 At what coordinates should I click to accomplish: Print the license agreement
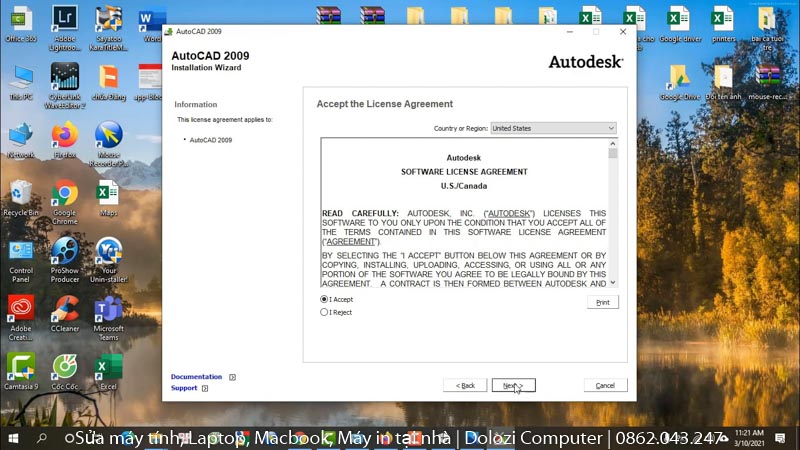click(x=602, y=302)
